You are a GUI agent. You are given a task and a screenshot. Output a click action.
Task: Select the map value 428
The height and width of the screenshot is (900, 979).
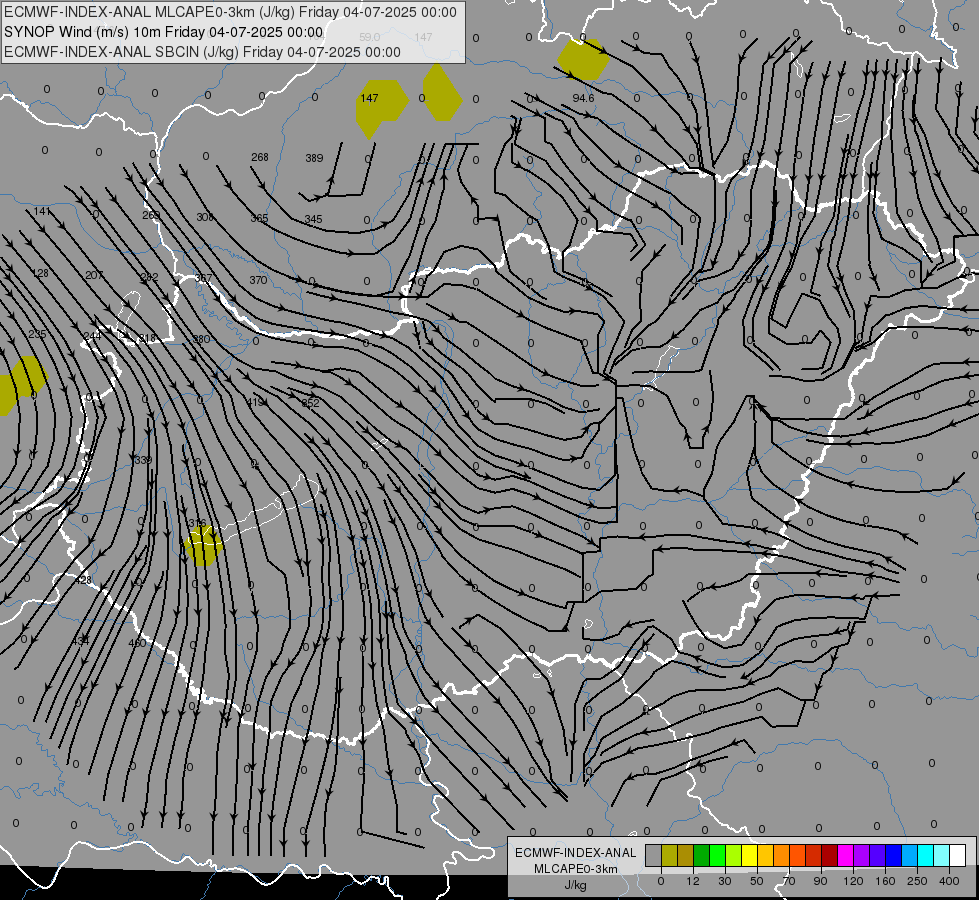[83, 580]
